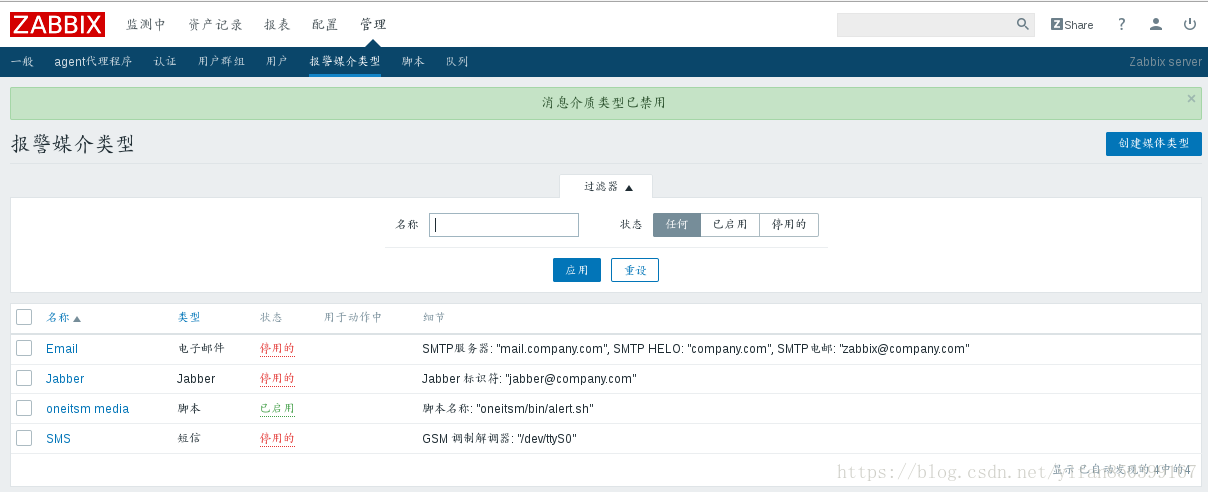Tick the checkbox for Email row
The width and height of the screenshot is (1208, 492).
click(24, 348)
